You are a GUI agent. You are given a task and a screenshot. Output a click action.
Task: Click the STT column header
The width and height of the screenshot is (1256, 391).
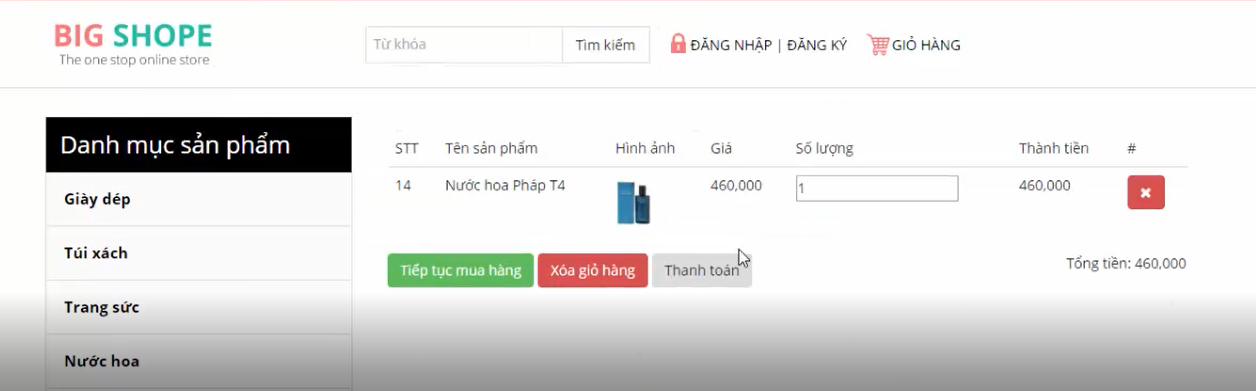click(407, 148)
